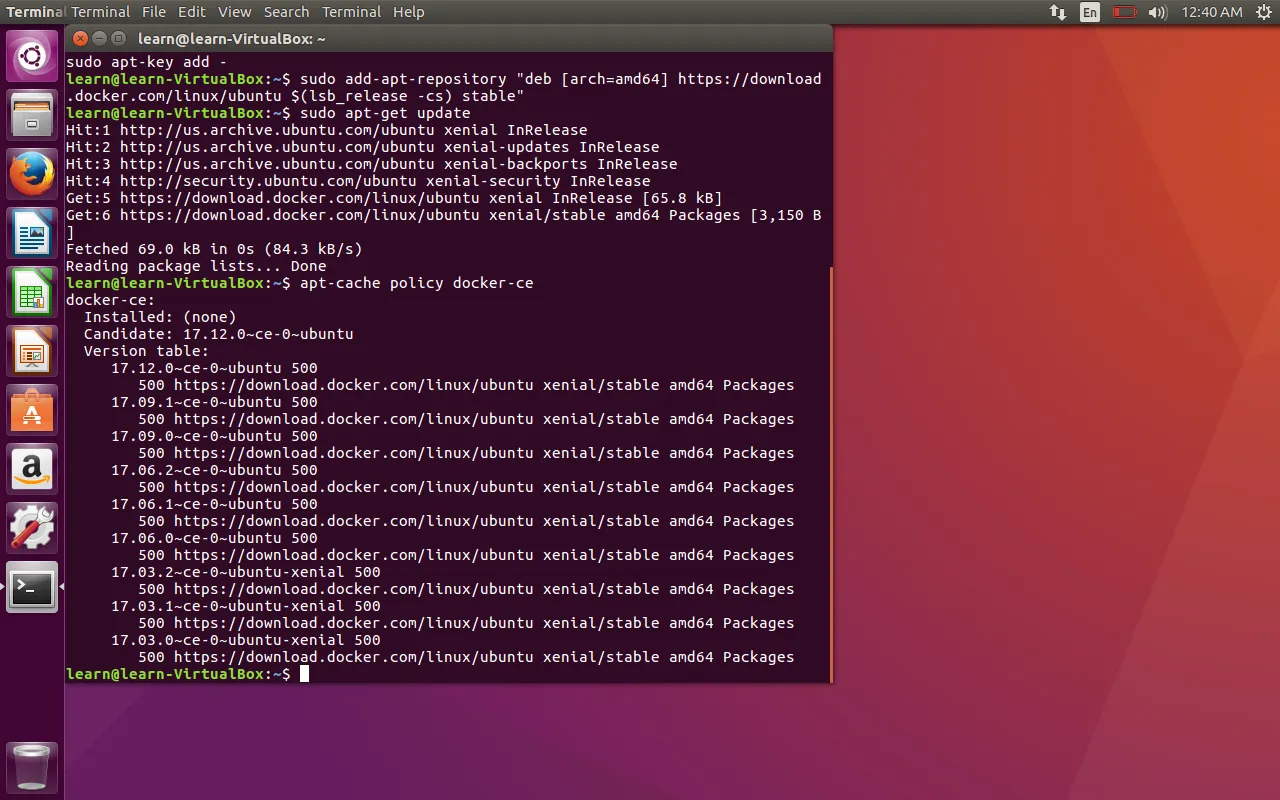This screenshot has height=800, width=1280.
Task: Open the En keyboard layout indicator
Action: point(1090,12)
